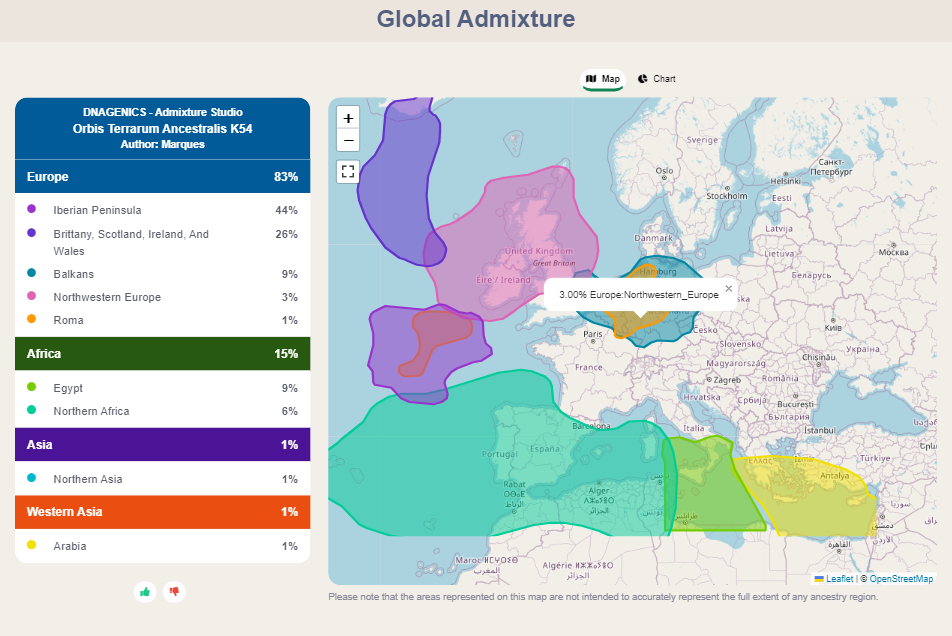Select Brittany, Scotland, Ireland, And Wales
952x636 pixels.
(131, 243)
